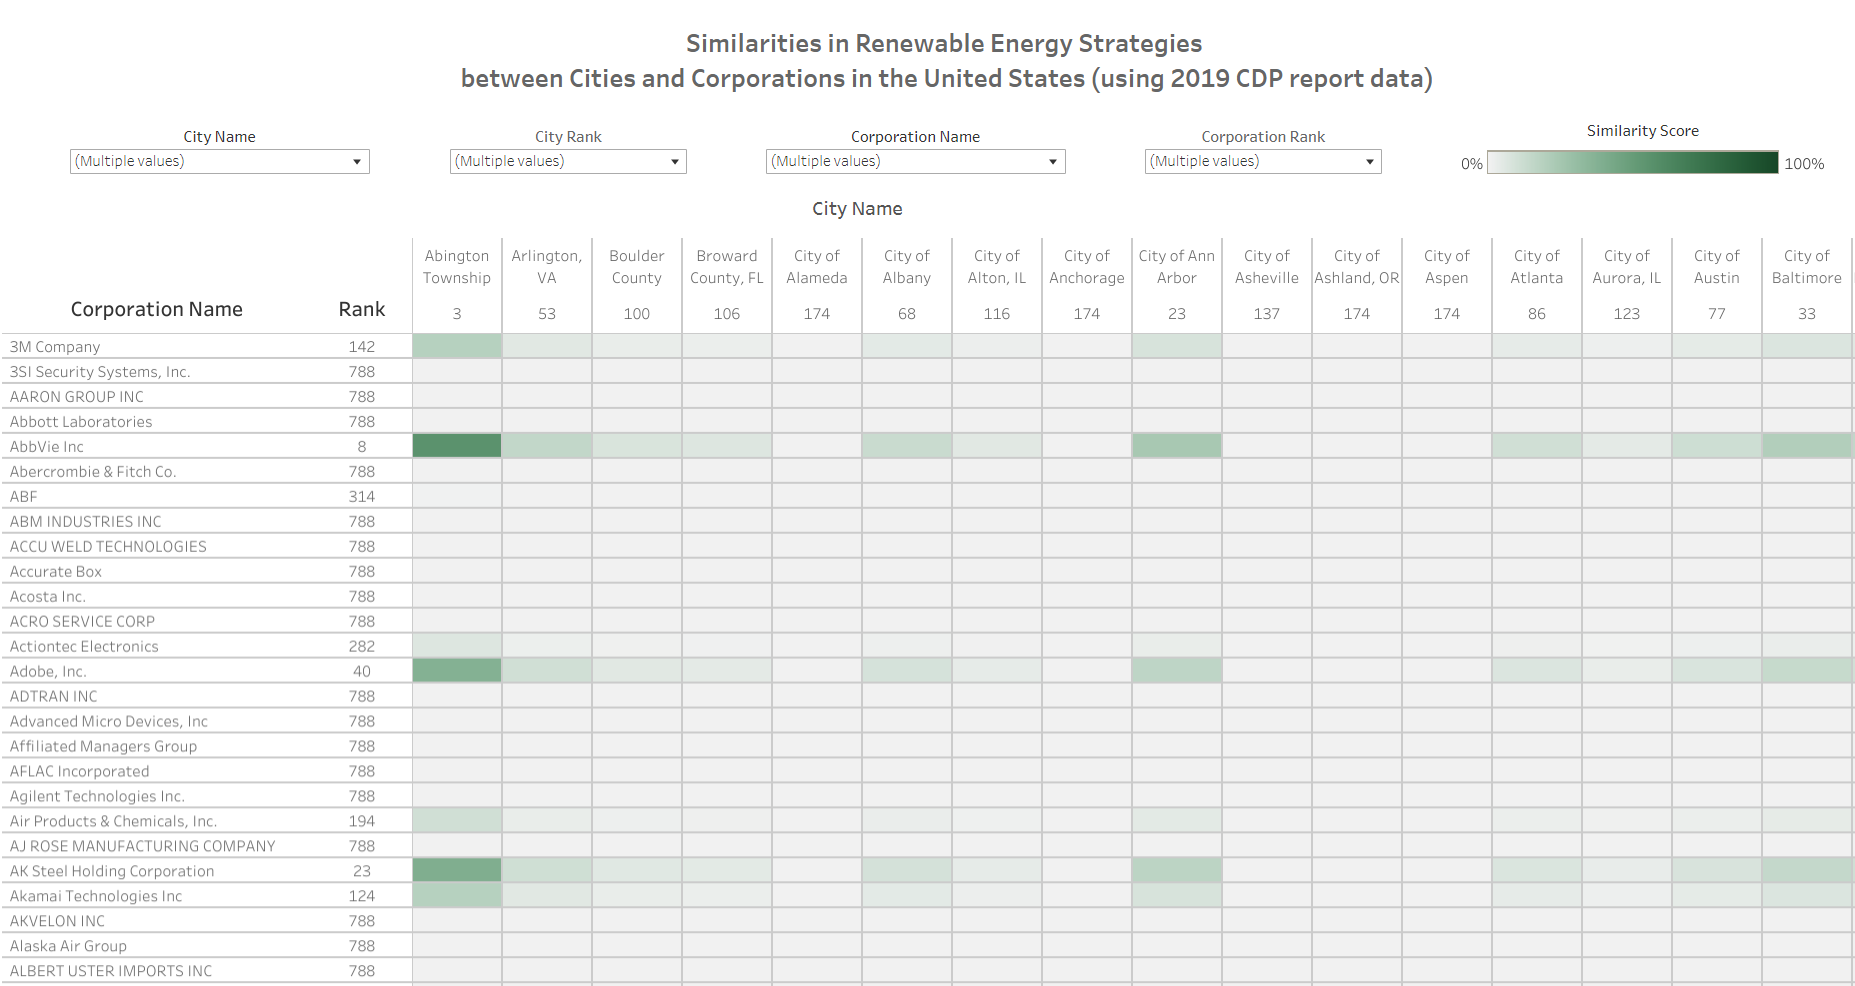Open the Corporation Rank filter dropdown
1855x986 pixels.
pyautogui.click(x=1262, y=161)
